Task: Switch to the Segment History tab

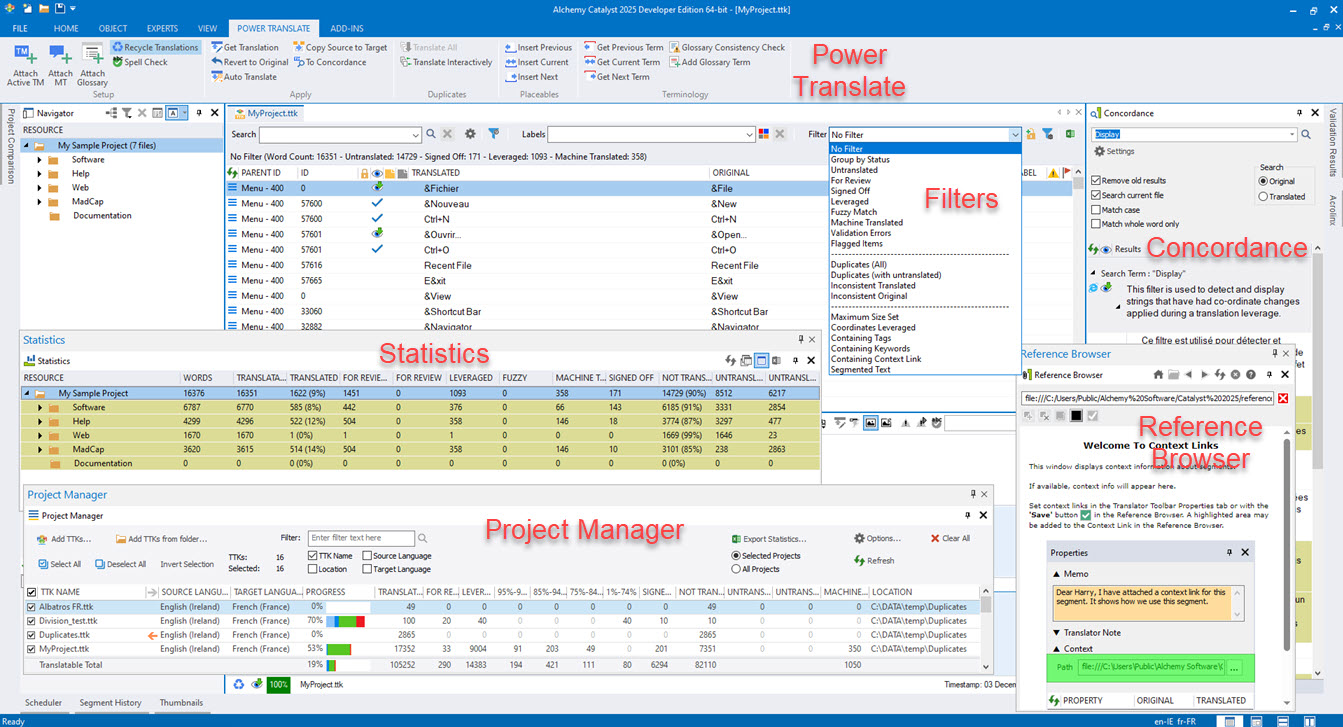Action: [110, 703]
